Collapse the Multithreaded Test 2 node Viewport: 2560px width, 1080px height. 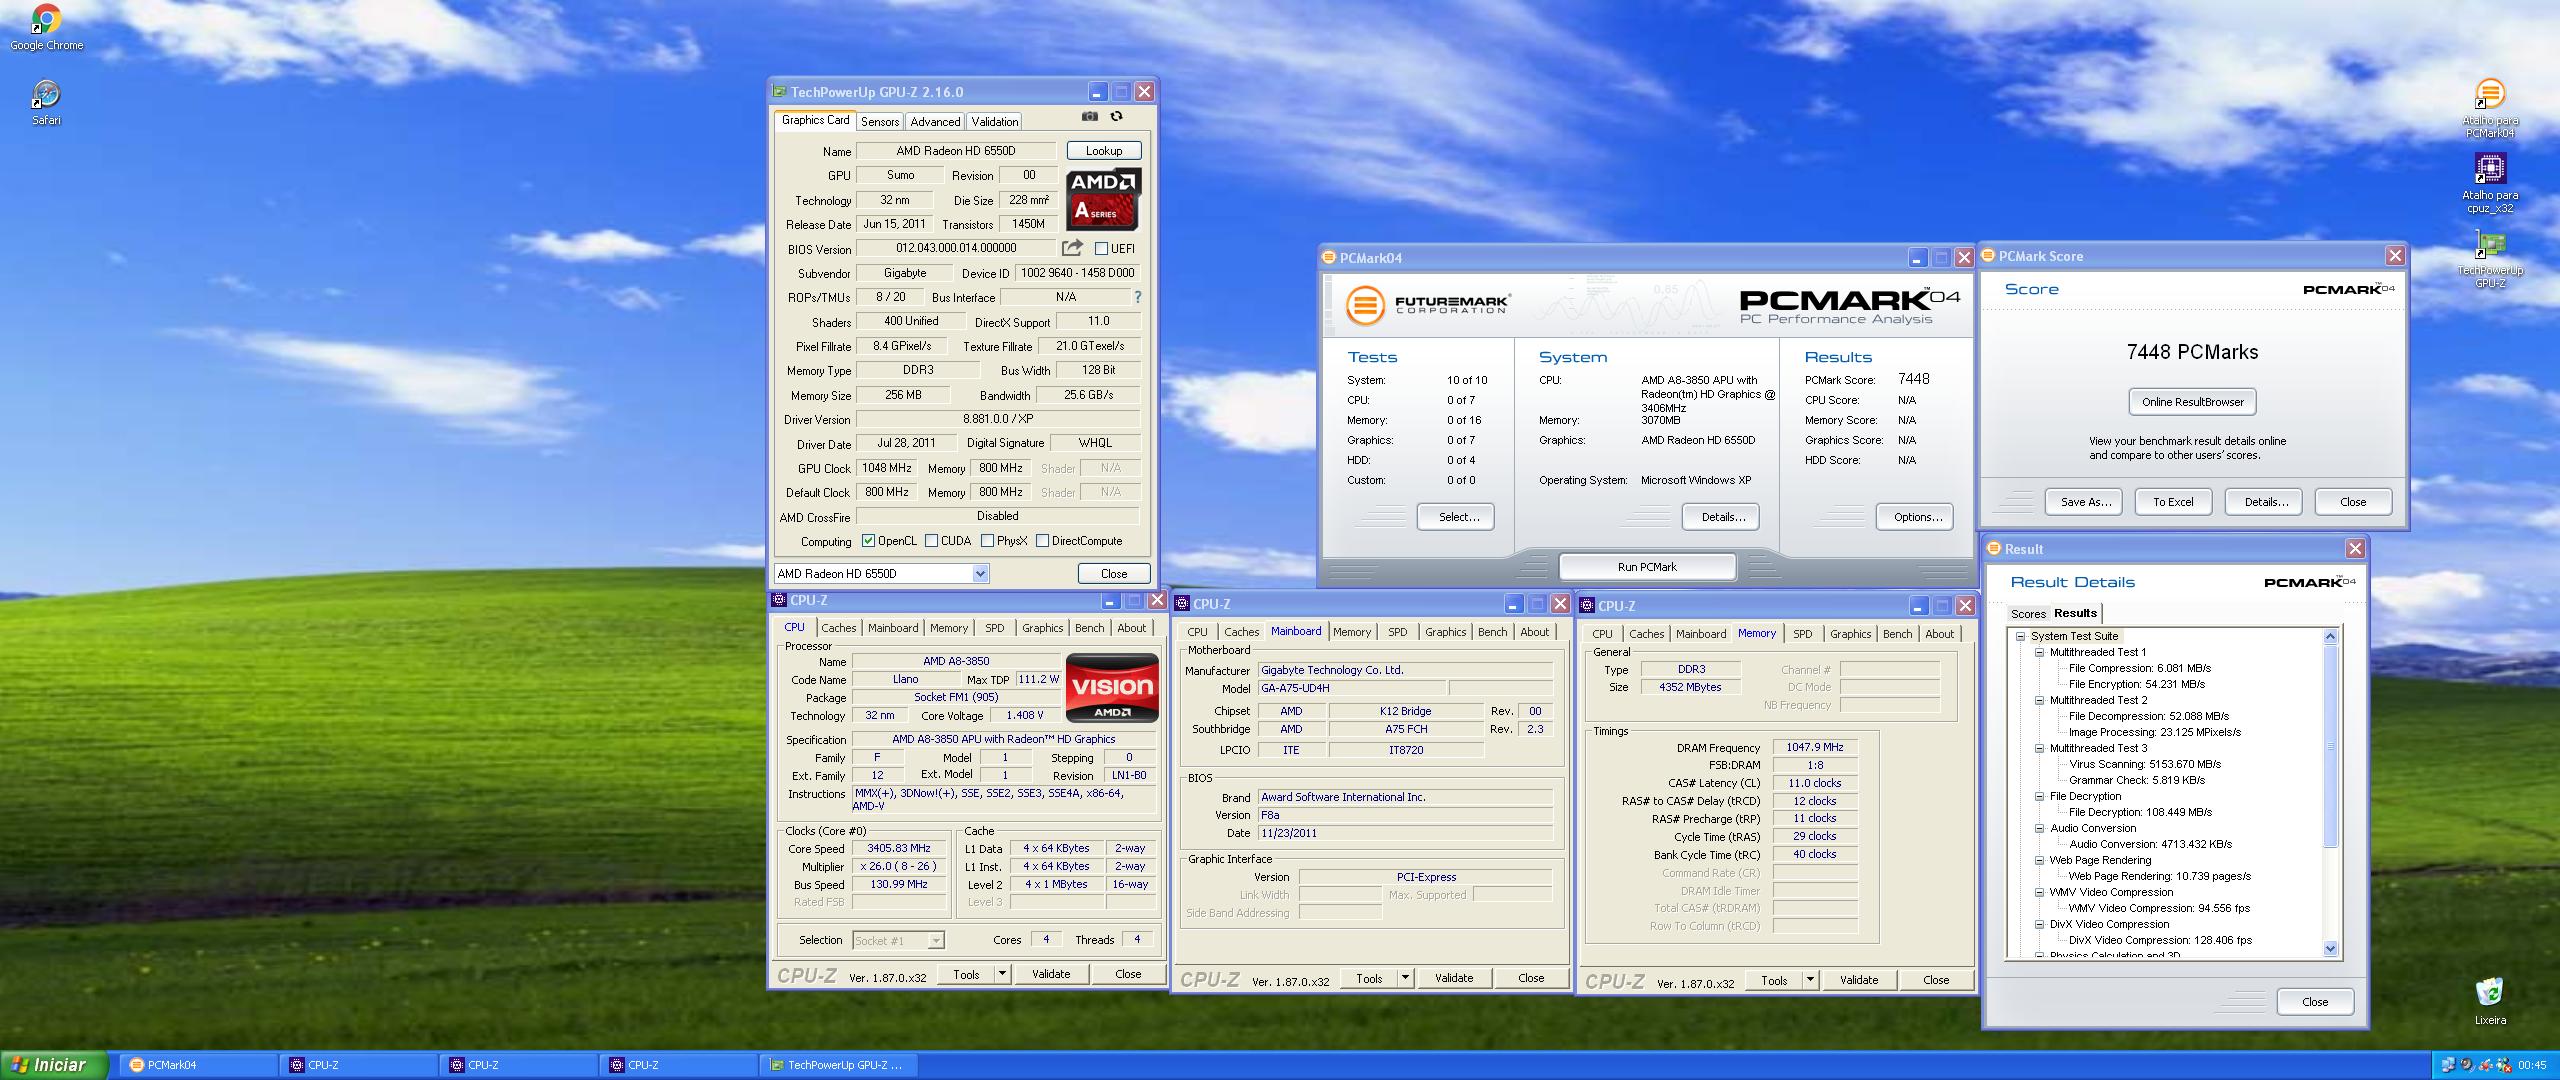click(x=2039, y=700)
